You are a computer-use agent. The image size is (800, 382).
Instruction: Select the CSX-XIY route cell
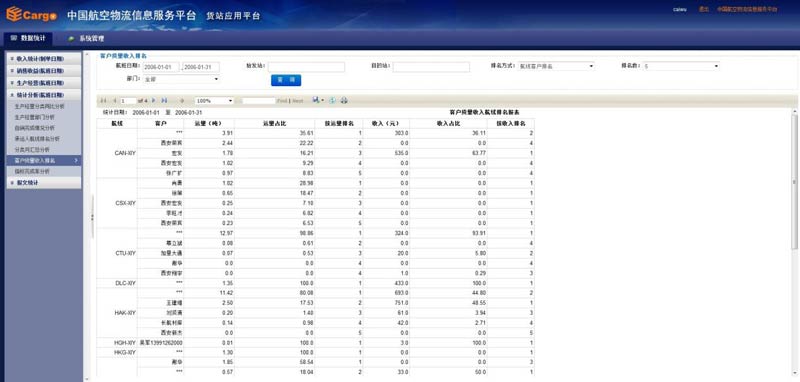pyautogui.click(x=117, y=203)
